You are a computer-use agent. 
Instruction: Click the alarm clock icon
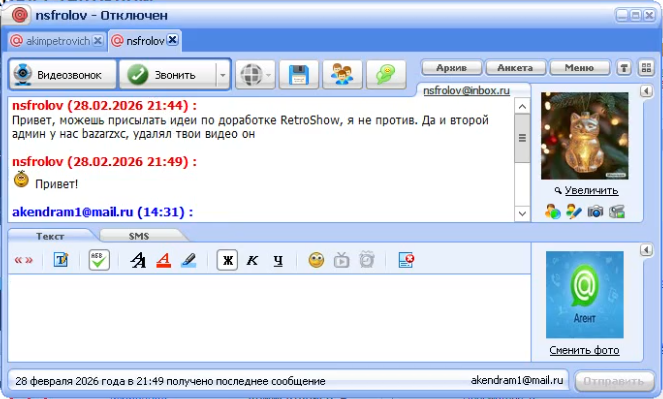(367, 260)
